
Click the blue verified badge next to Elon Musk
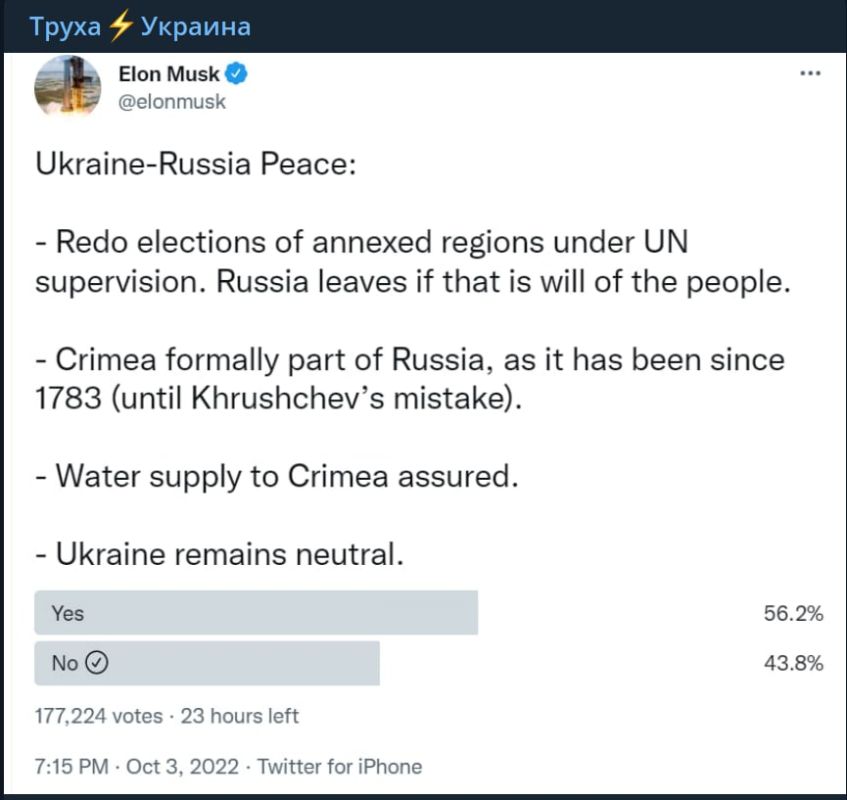233,73
